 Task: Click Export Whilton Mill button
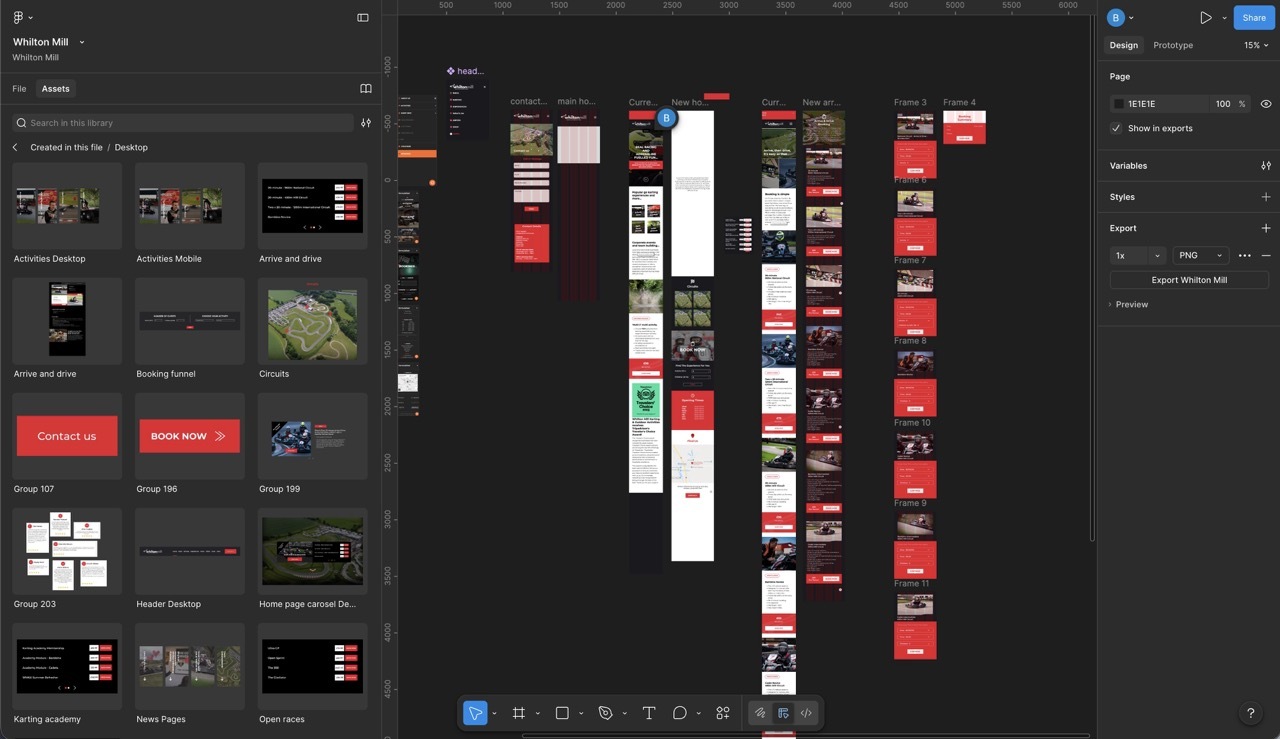pos(1189,280)
